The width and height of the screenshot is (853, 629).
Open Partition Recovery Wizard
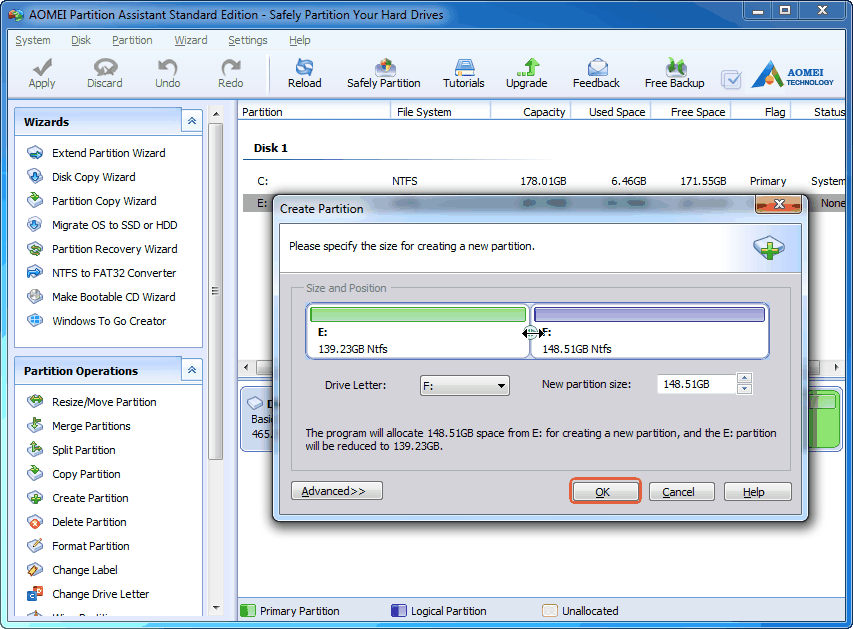tap(114, 249)
